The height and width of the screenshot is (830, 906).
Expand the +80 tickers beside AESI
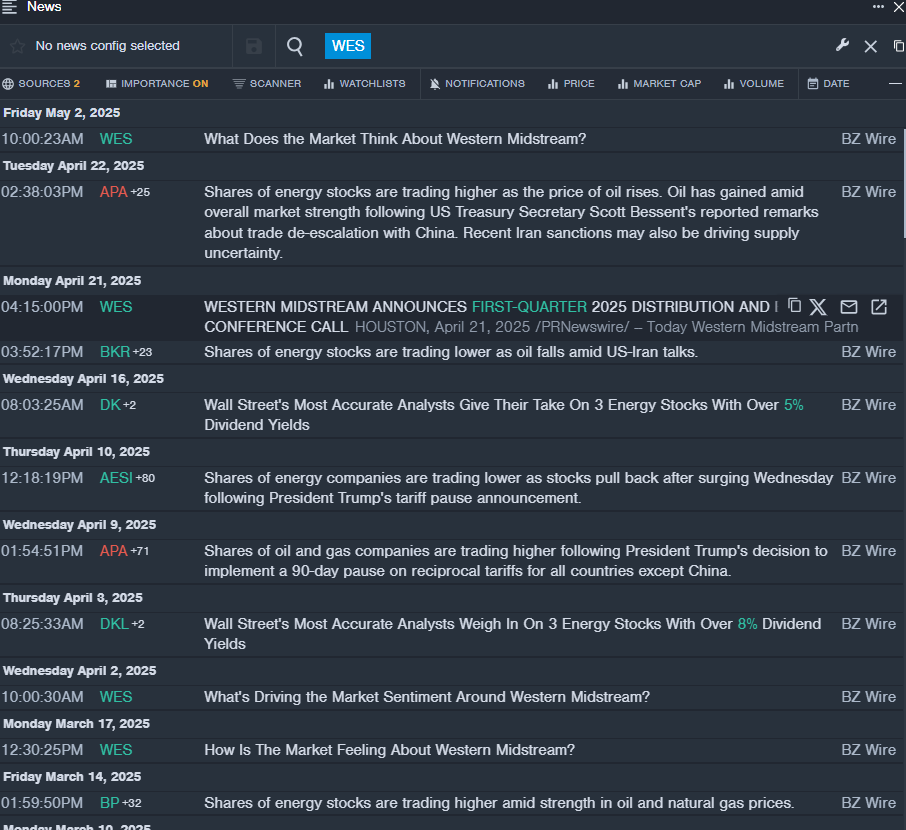tap(145, 478)
